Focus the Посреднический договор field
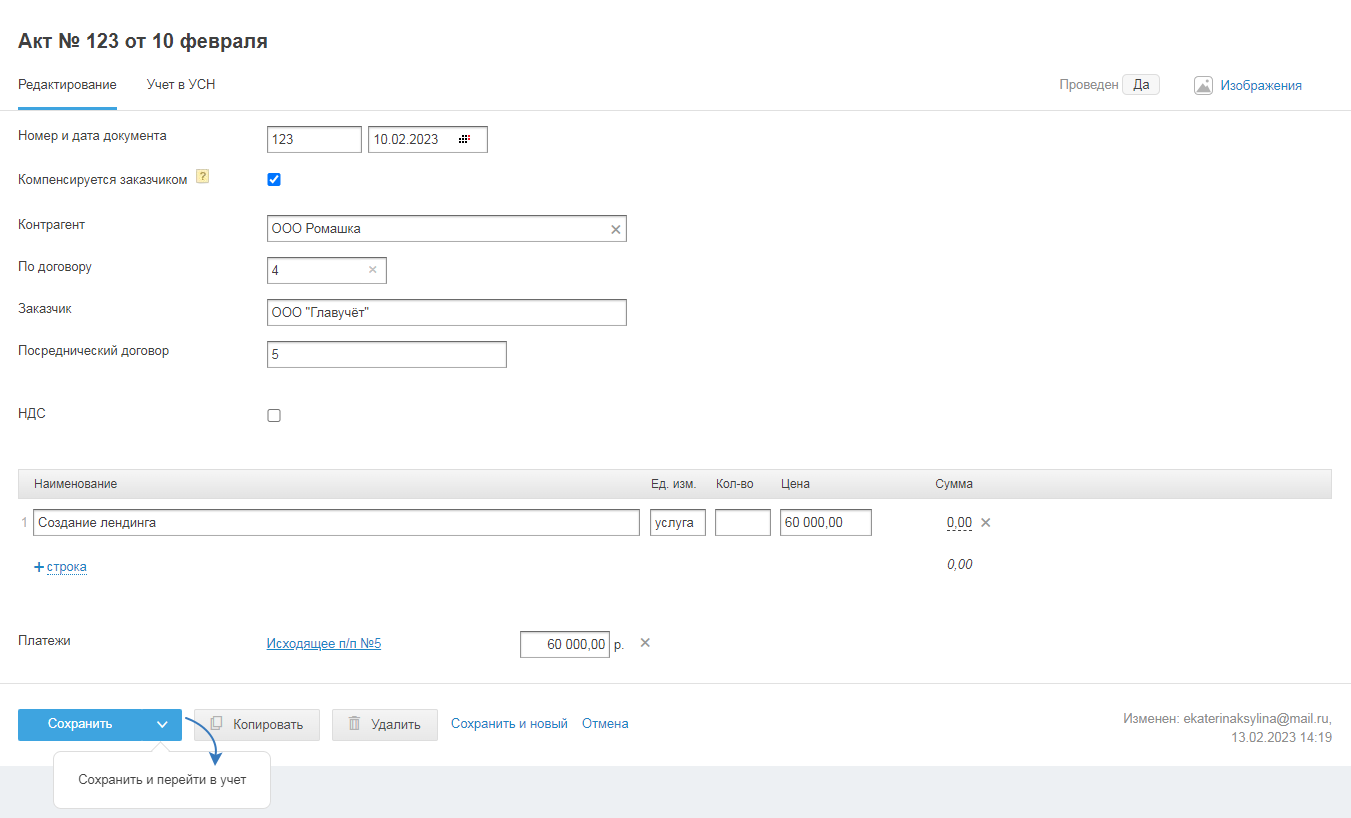 tap(387, 355)
